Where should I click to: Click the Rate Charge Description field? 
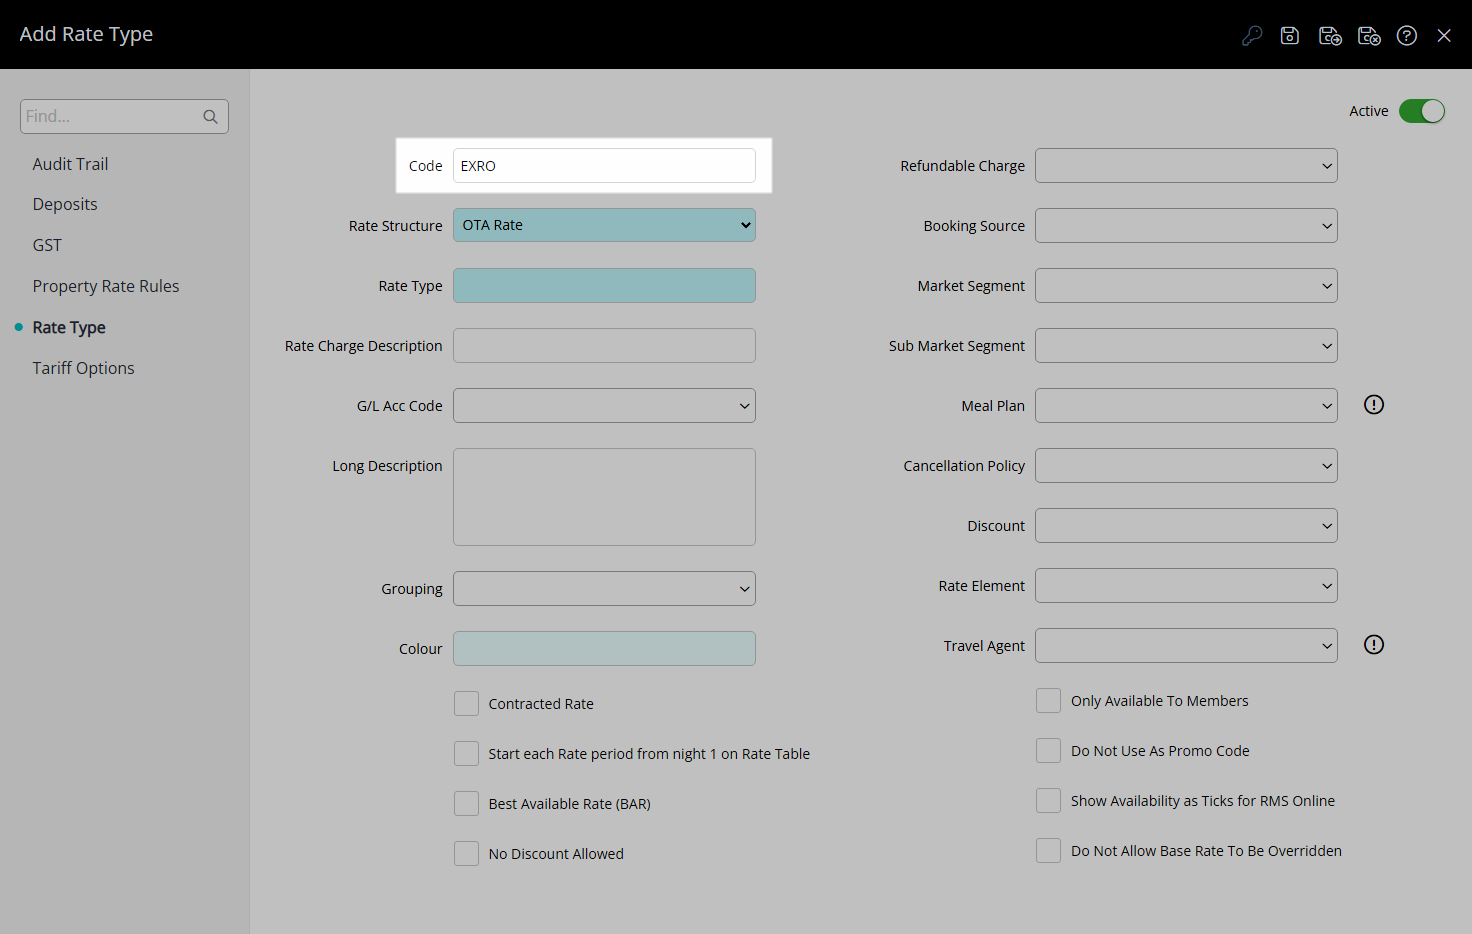click(604, 346)
